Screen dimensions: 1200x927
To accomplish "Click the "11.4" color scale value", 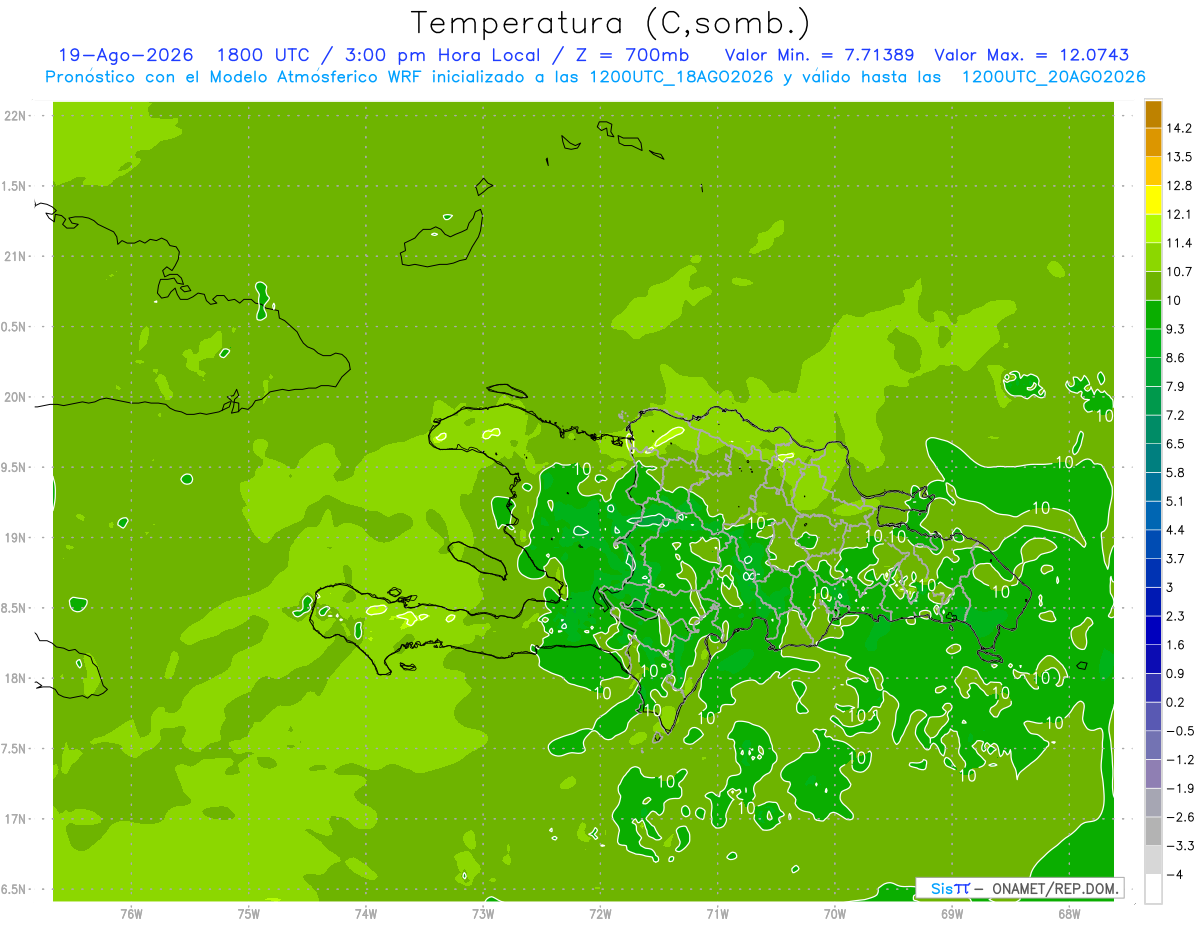I will 1180,243.
